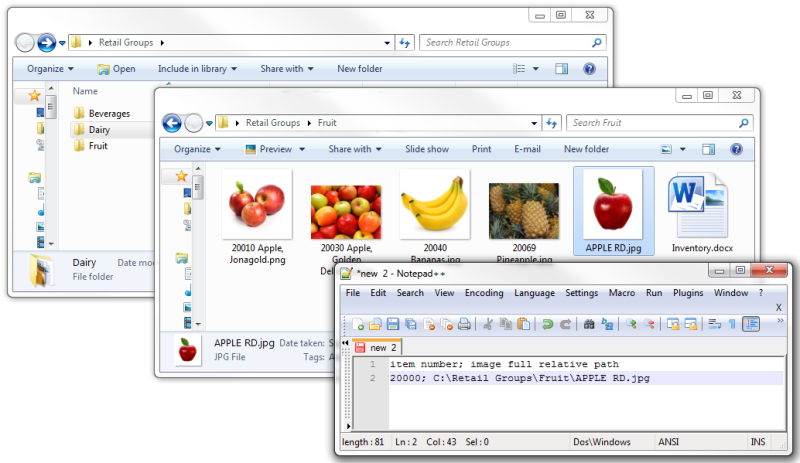Screen dimensions: 800x463
Task: Click E-mail in the Fruit window toolbar
Action: (x=527, y=149)
